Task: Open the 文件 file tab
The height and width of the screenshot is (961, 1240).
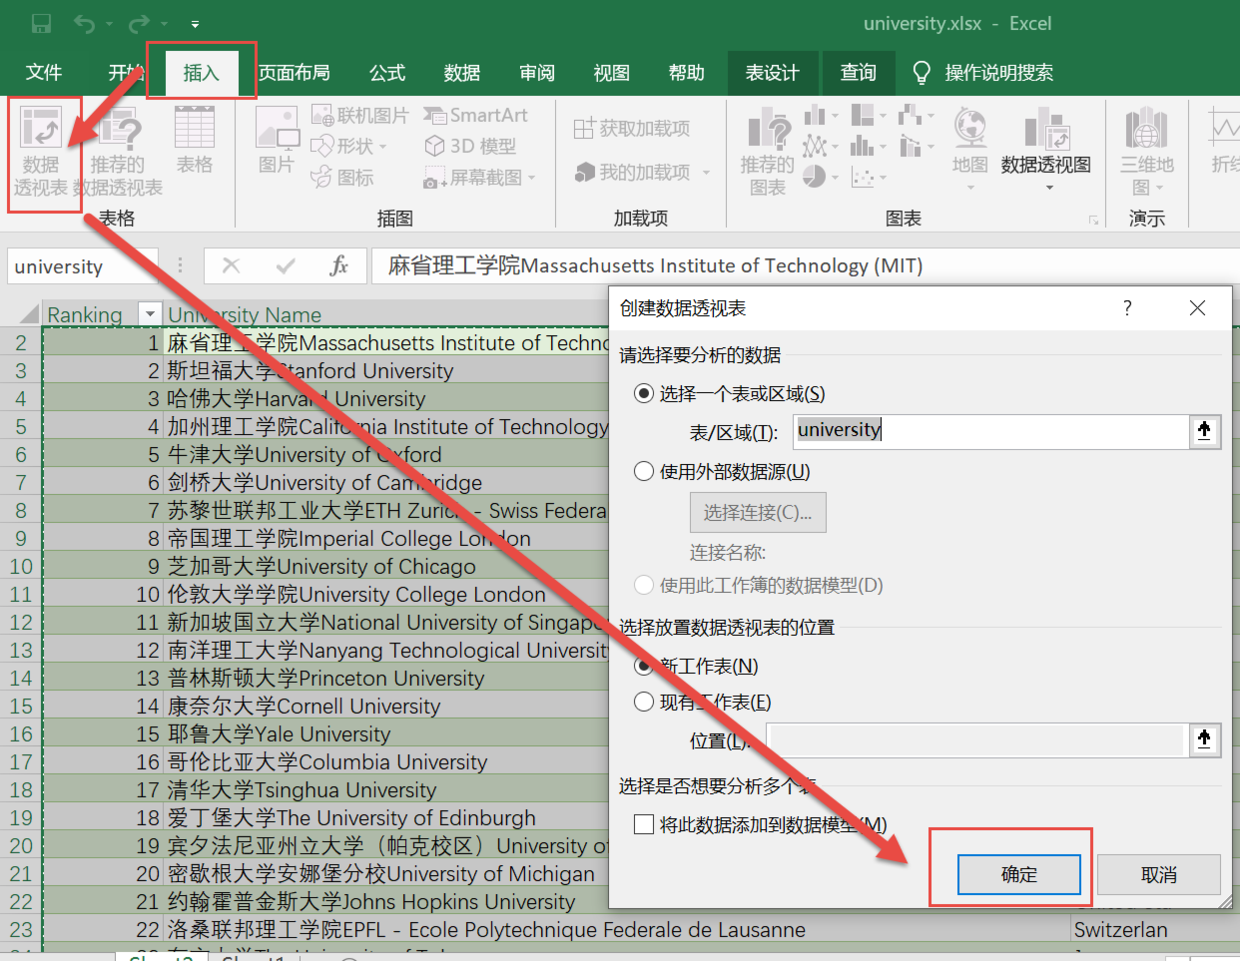Action: pyautogui.click(x=43, y=72)
